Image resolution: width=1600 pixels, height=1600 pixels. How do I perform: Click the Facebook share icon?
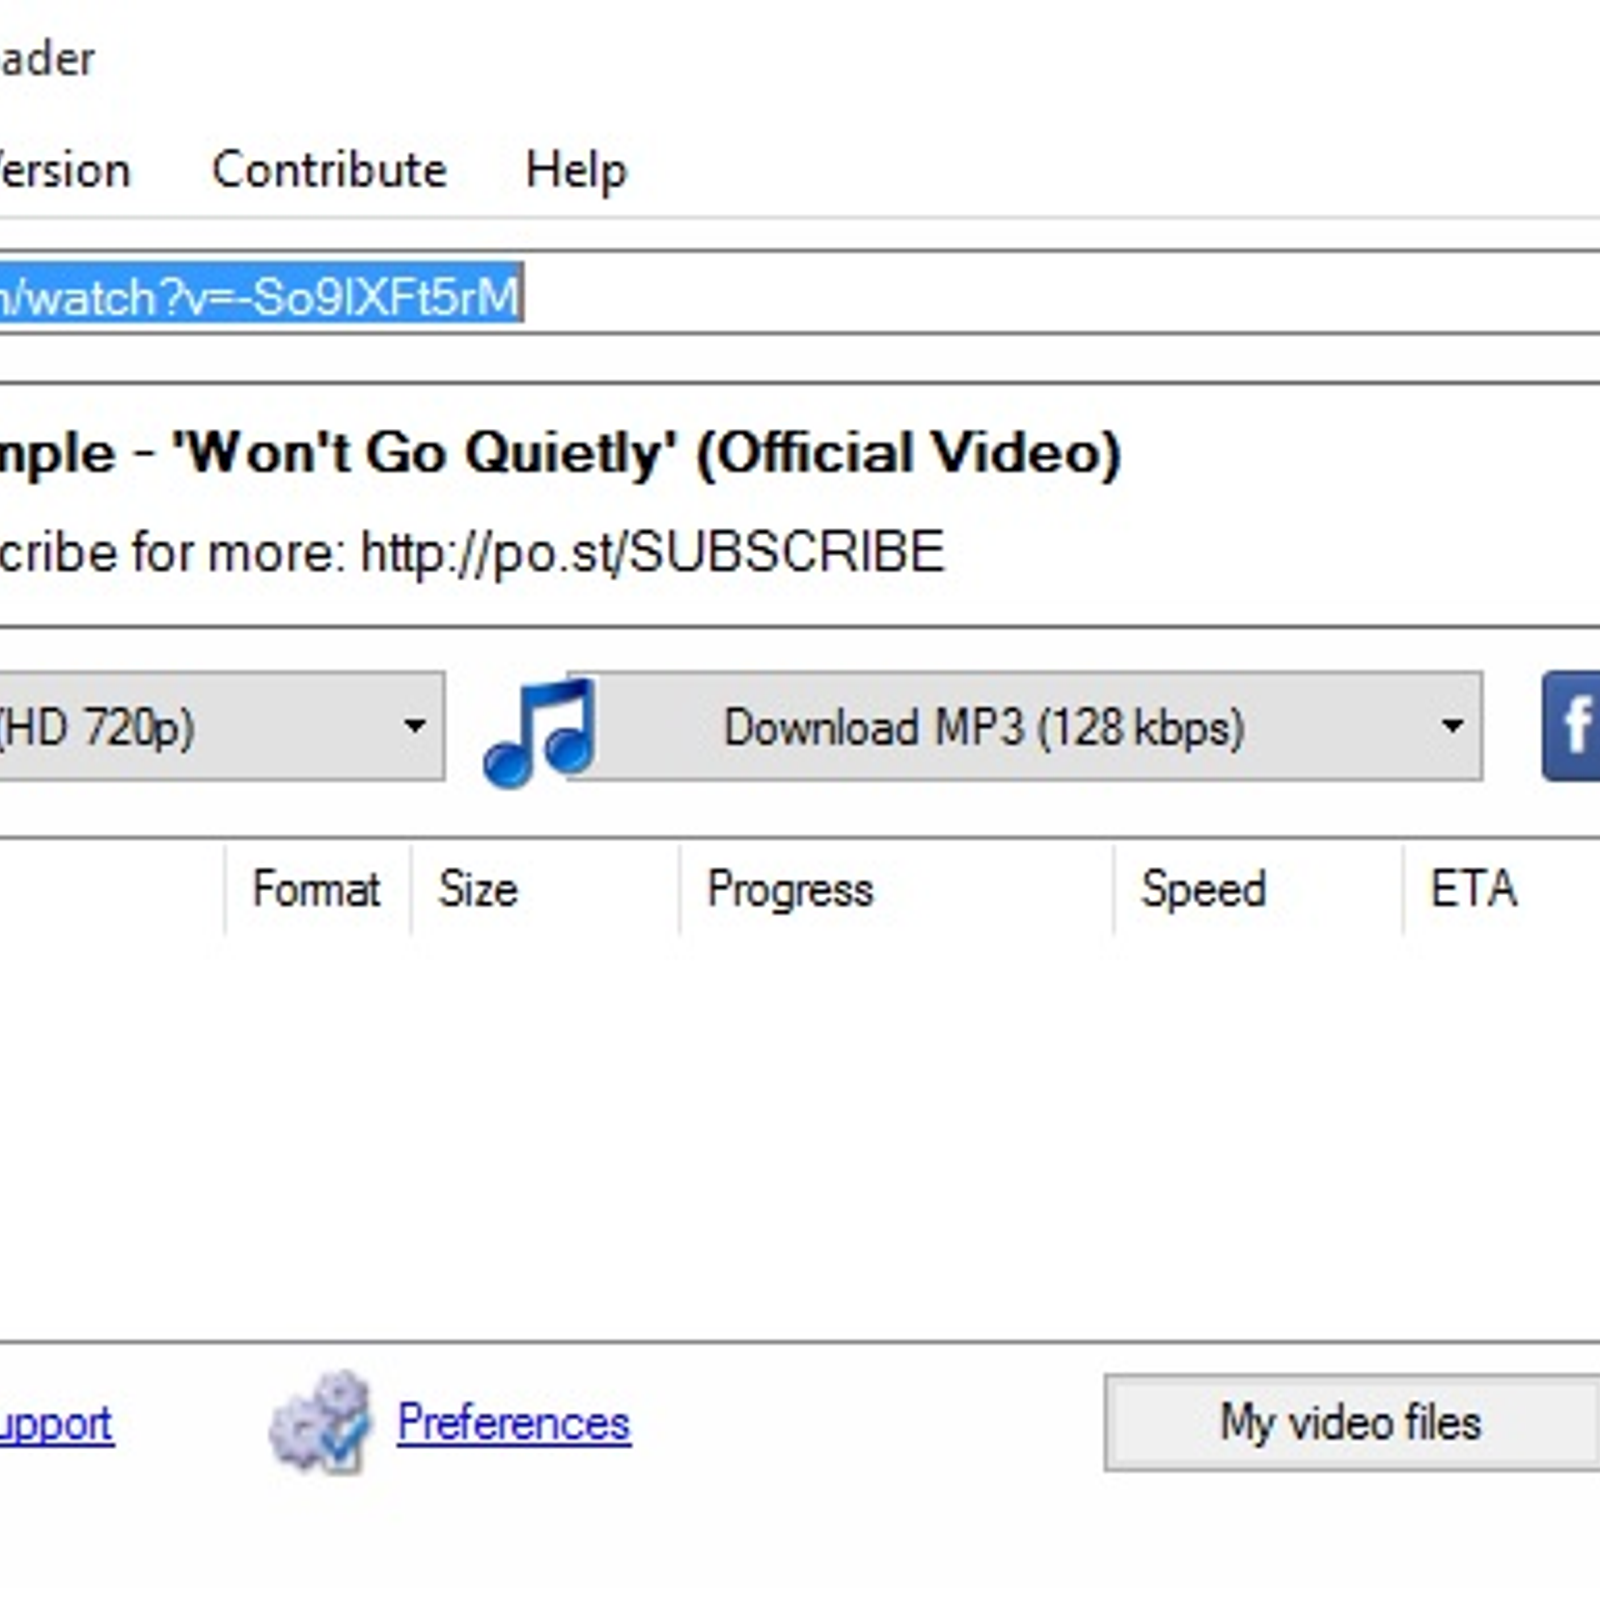click(x=1572, y=726)
